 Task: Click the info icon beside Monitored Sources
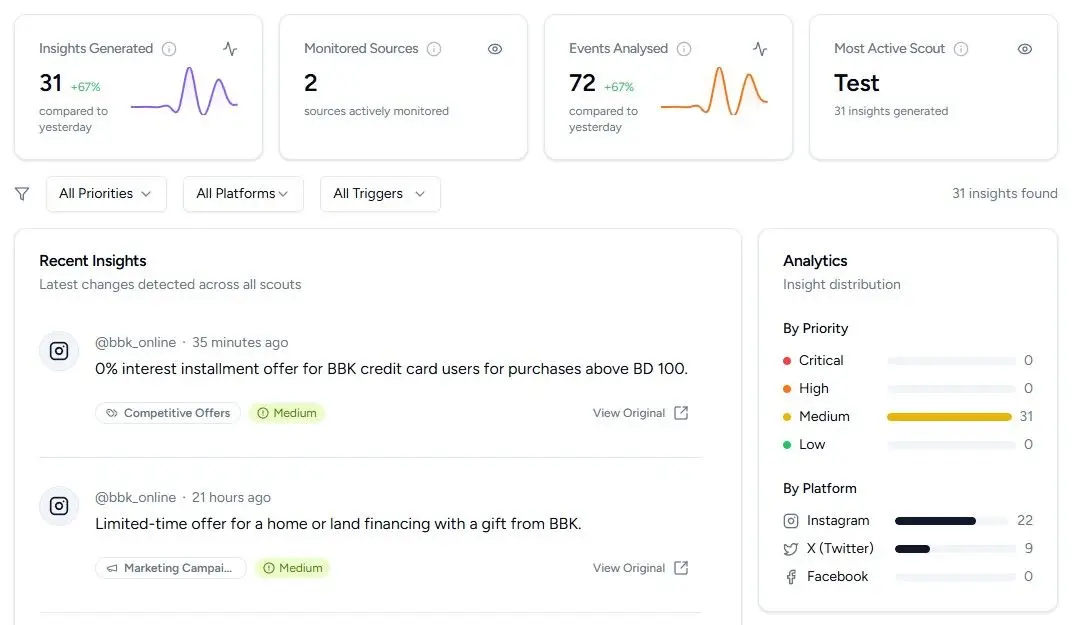point(434,49)
